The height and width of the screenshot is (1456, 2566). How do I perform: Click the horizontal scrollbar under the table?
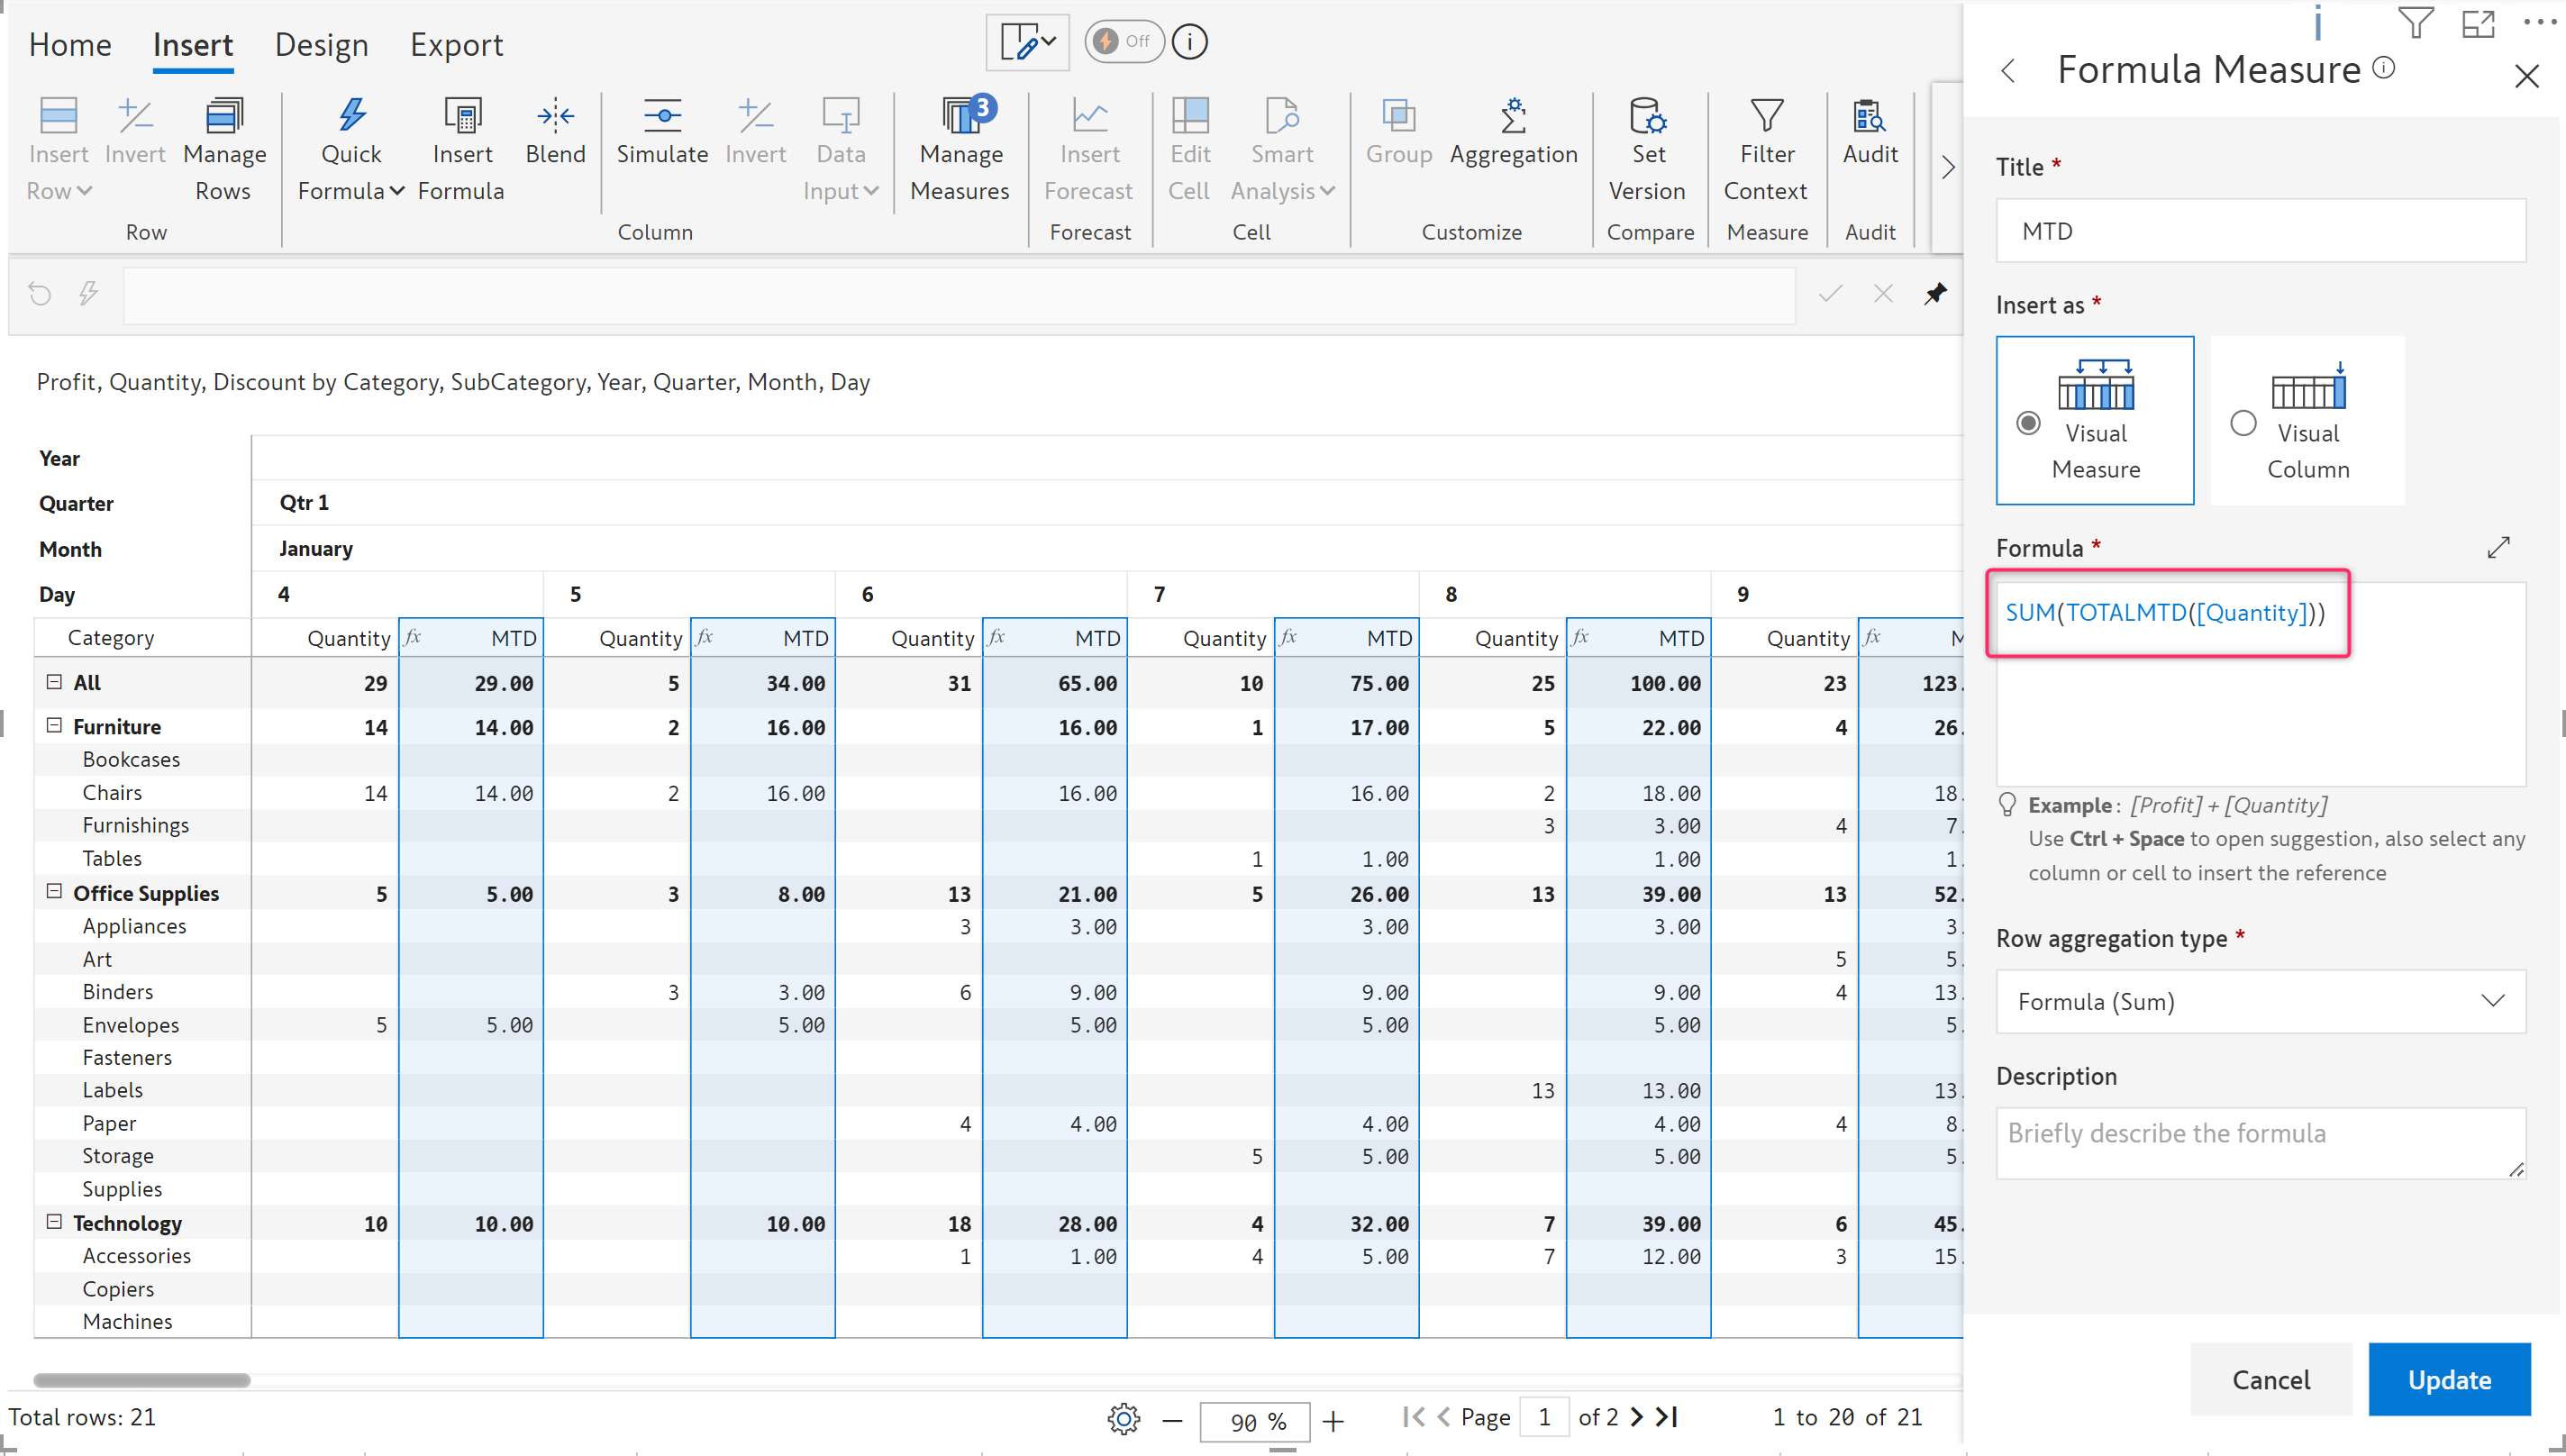(142, 1380)
